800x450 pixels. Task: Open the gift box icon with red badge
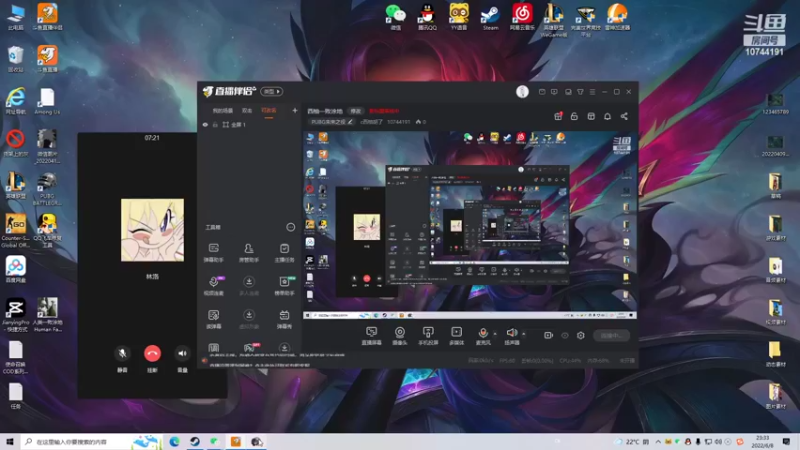pos(558,116)
